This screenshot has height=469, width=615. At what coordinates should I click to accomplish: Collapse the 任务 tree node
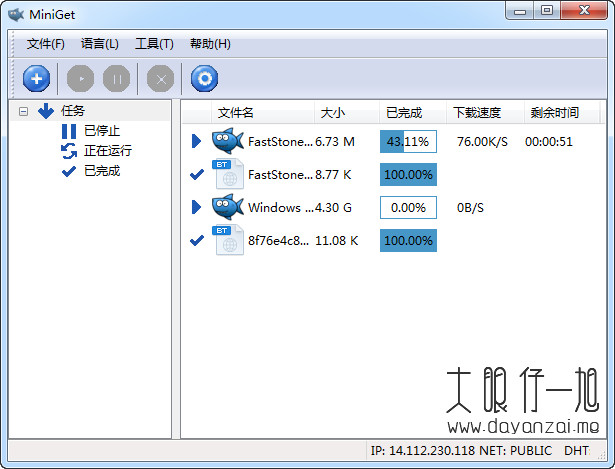click(x=24, y=112)
